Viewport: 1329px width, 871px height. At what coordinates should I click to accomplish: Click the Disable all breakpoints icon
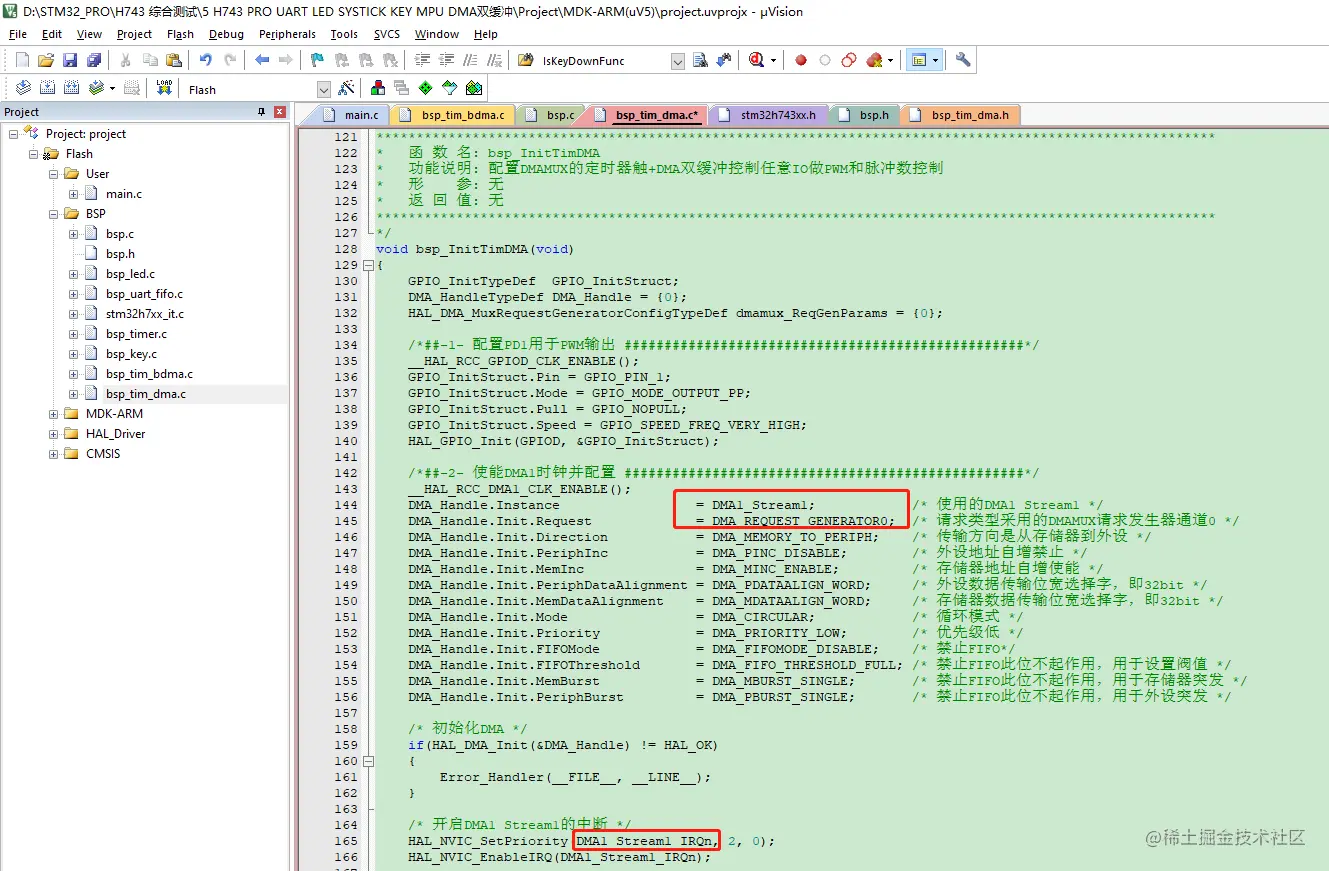pos(849,60)
